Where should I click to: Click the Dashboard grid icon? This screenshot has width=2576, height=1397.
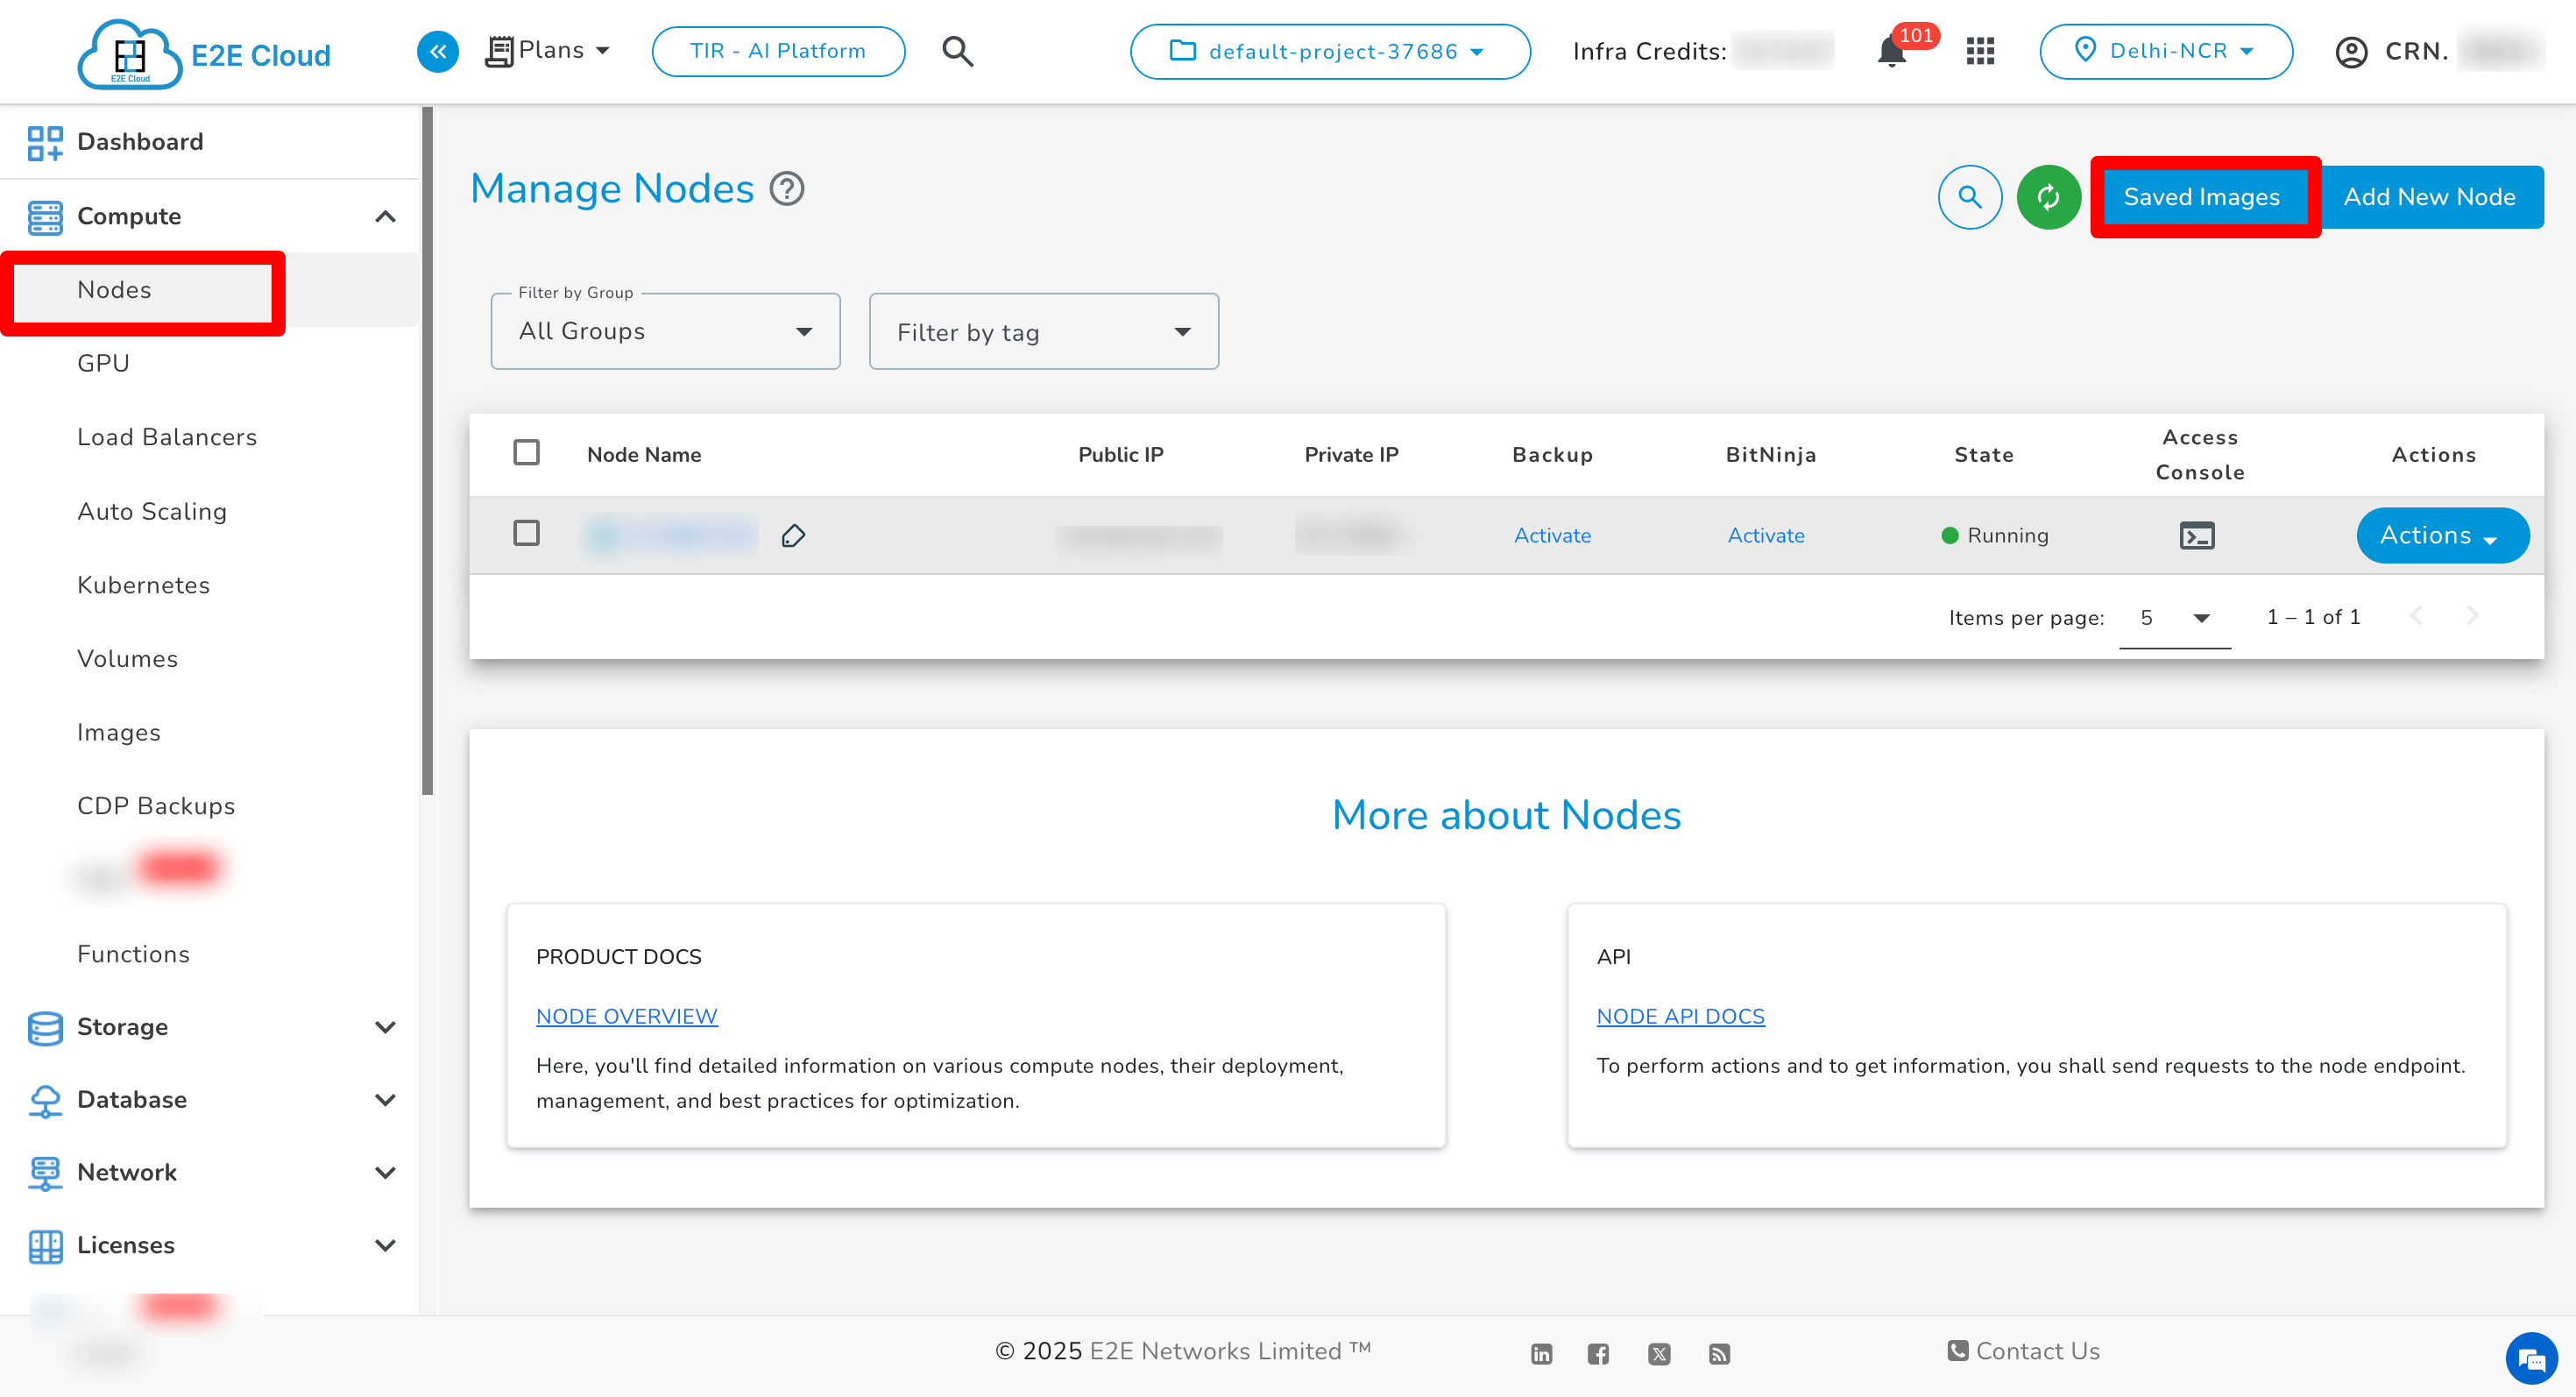(45, 143)
